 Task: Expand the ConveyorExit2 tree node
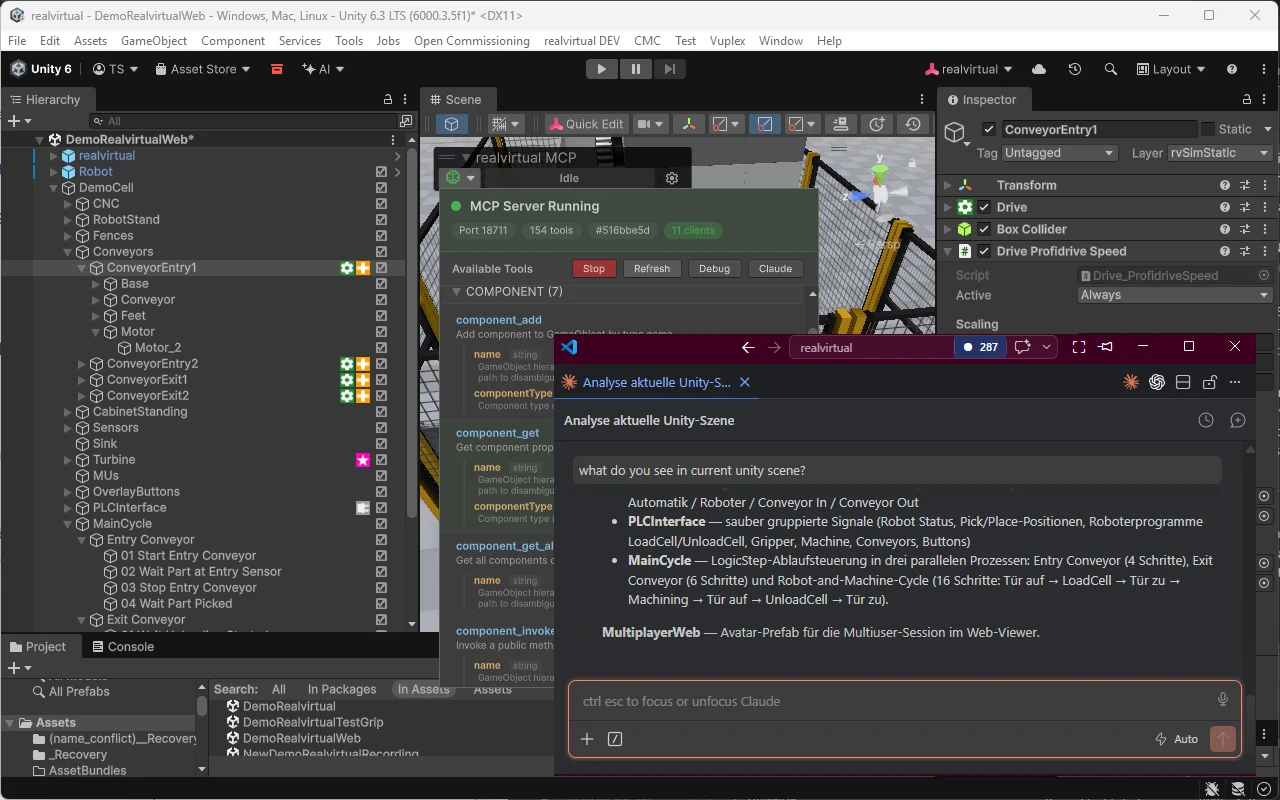[82, 396]
